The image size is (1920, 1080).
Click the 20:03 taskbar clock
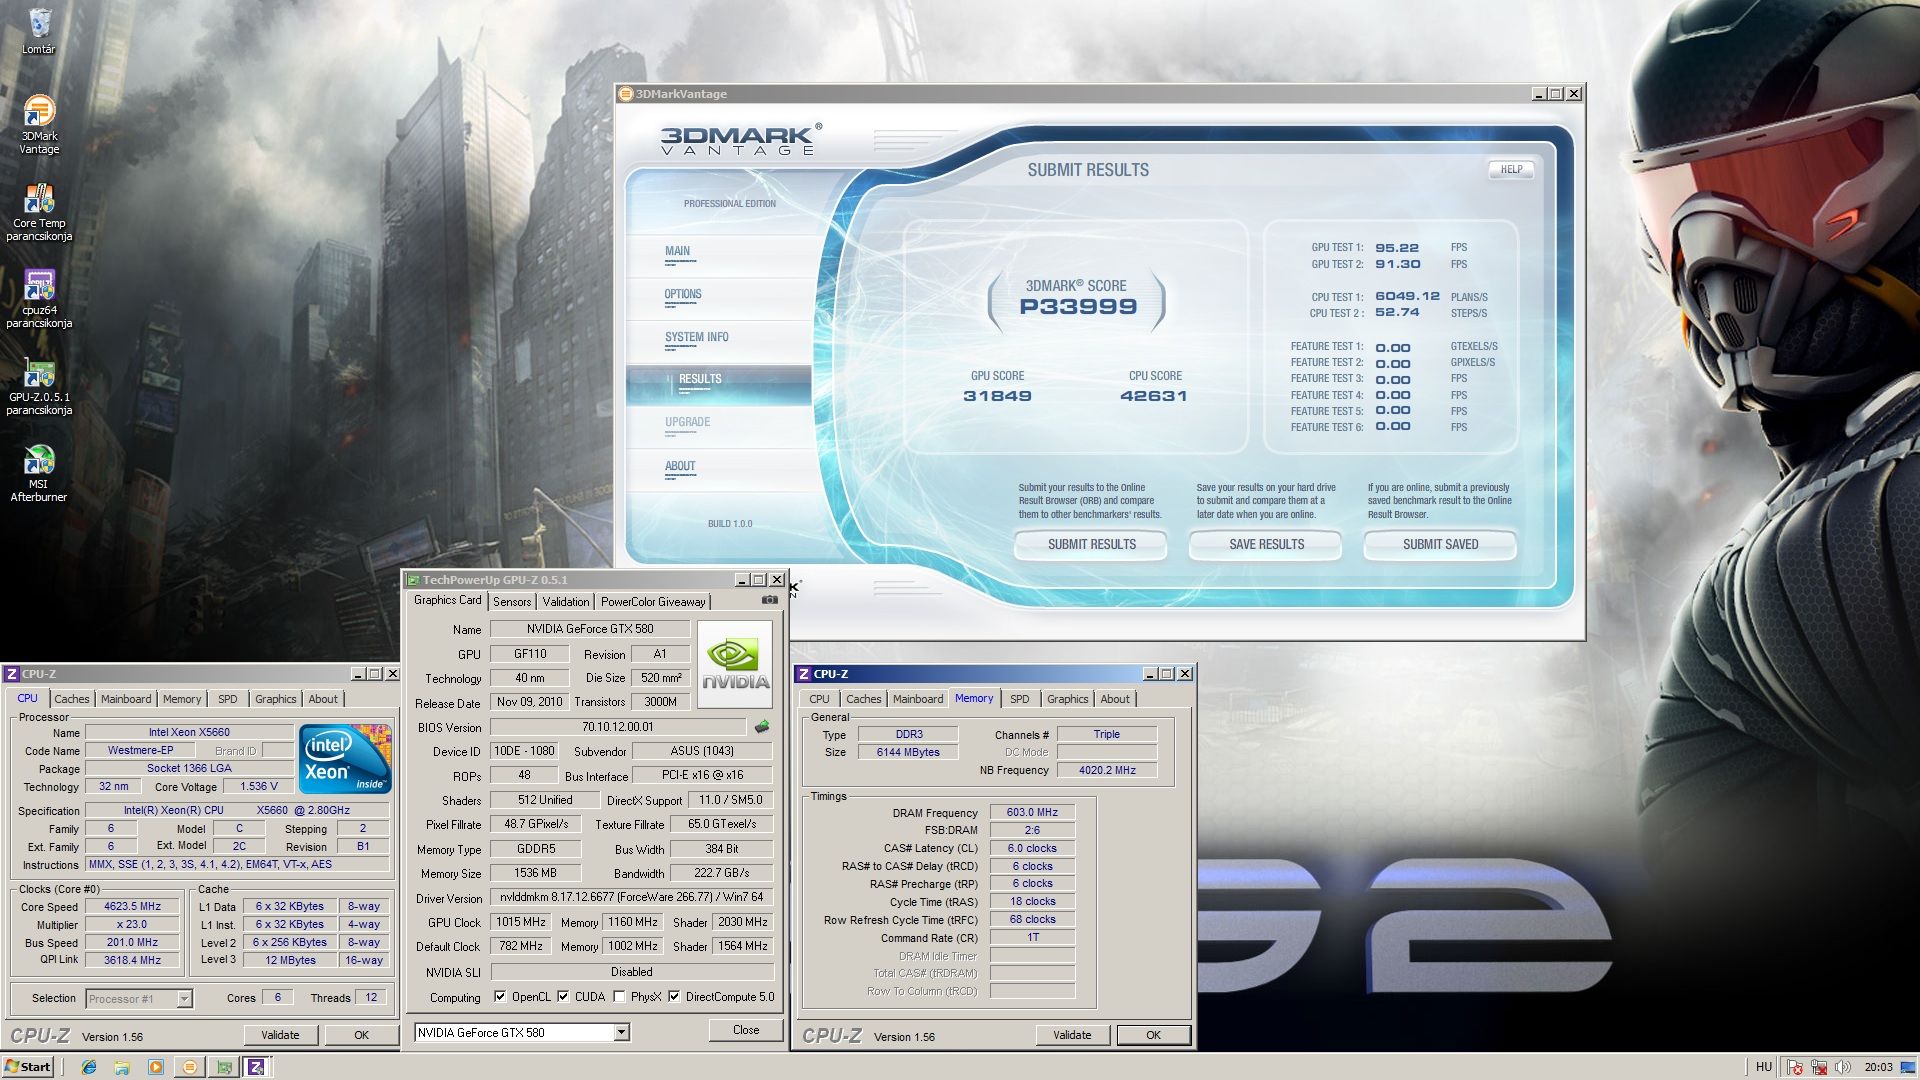click(1878, 1067)
